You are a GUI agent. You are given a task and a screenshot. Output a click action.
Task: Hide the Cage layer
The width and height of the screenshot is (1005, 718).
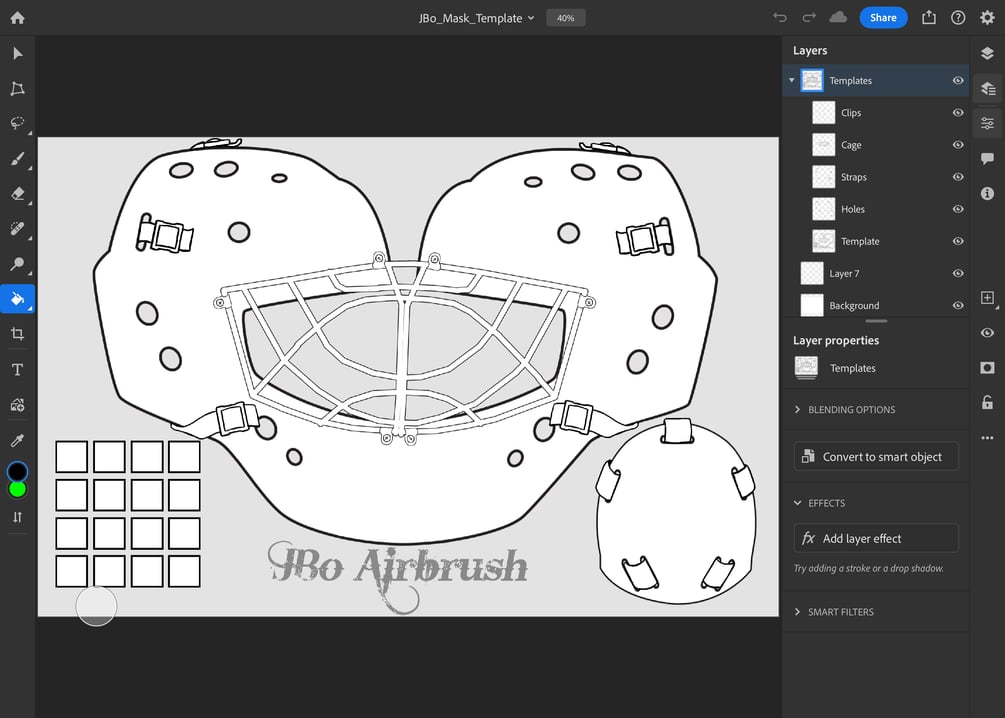tap(957, 144)
